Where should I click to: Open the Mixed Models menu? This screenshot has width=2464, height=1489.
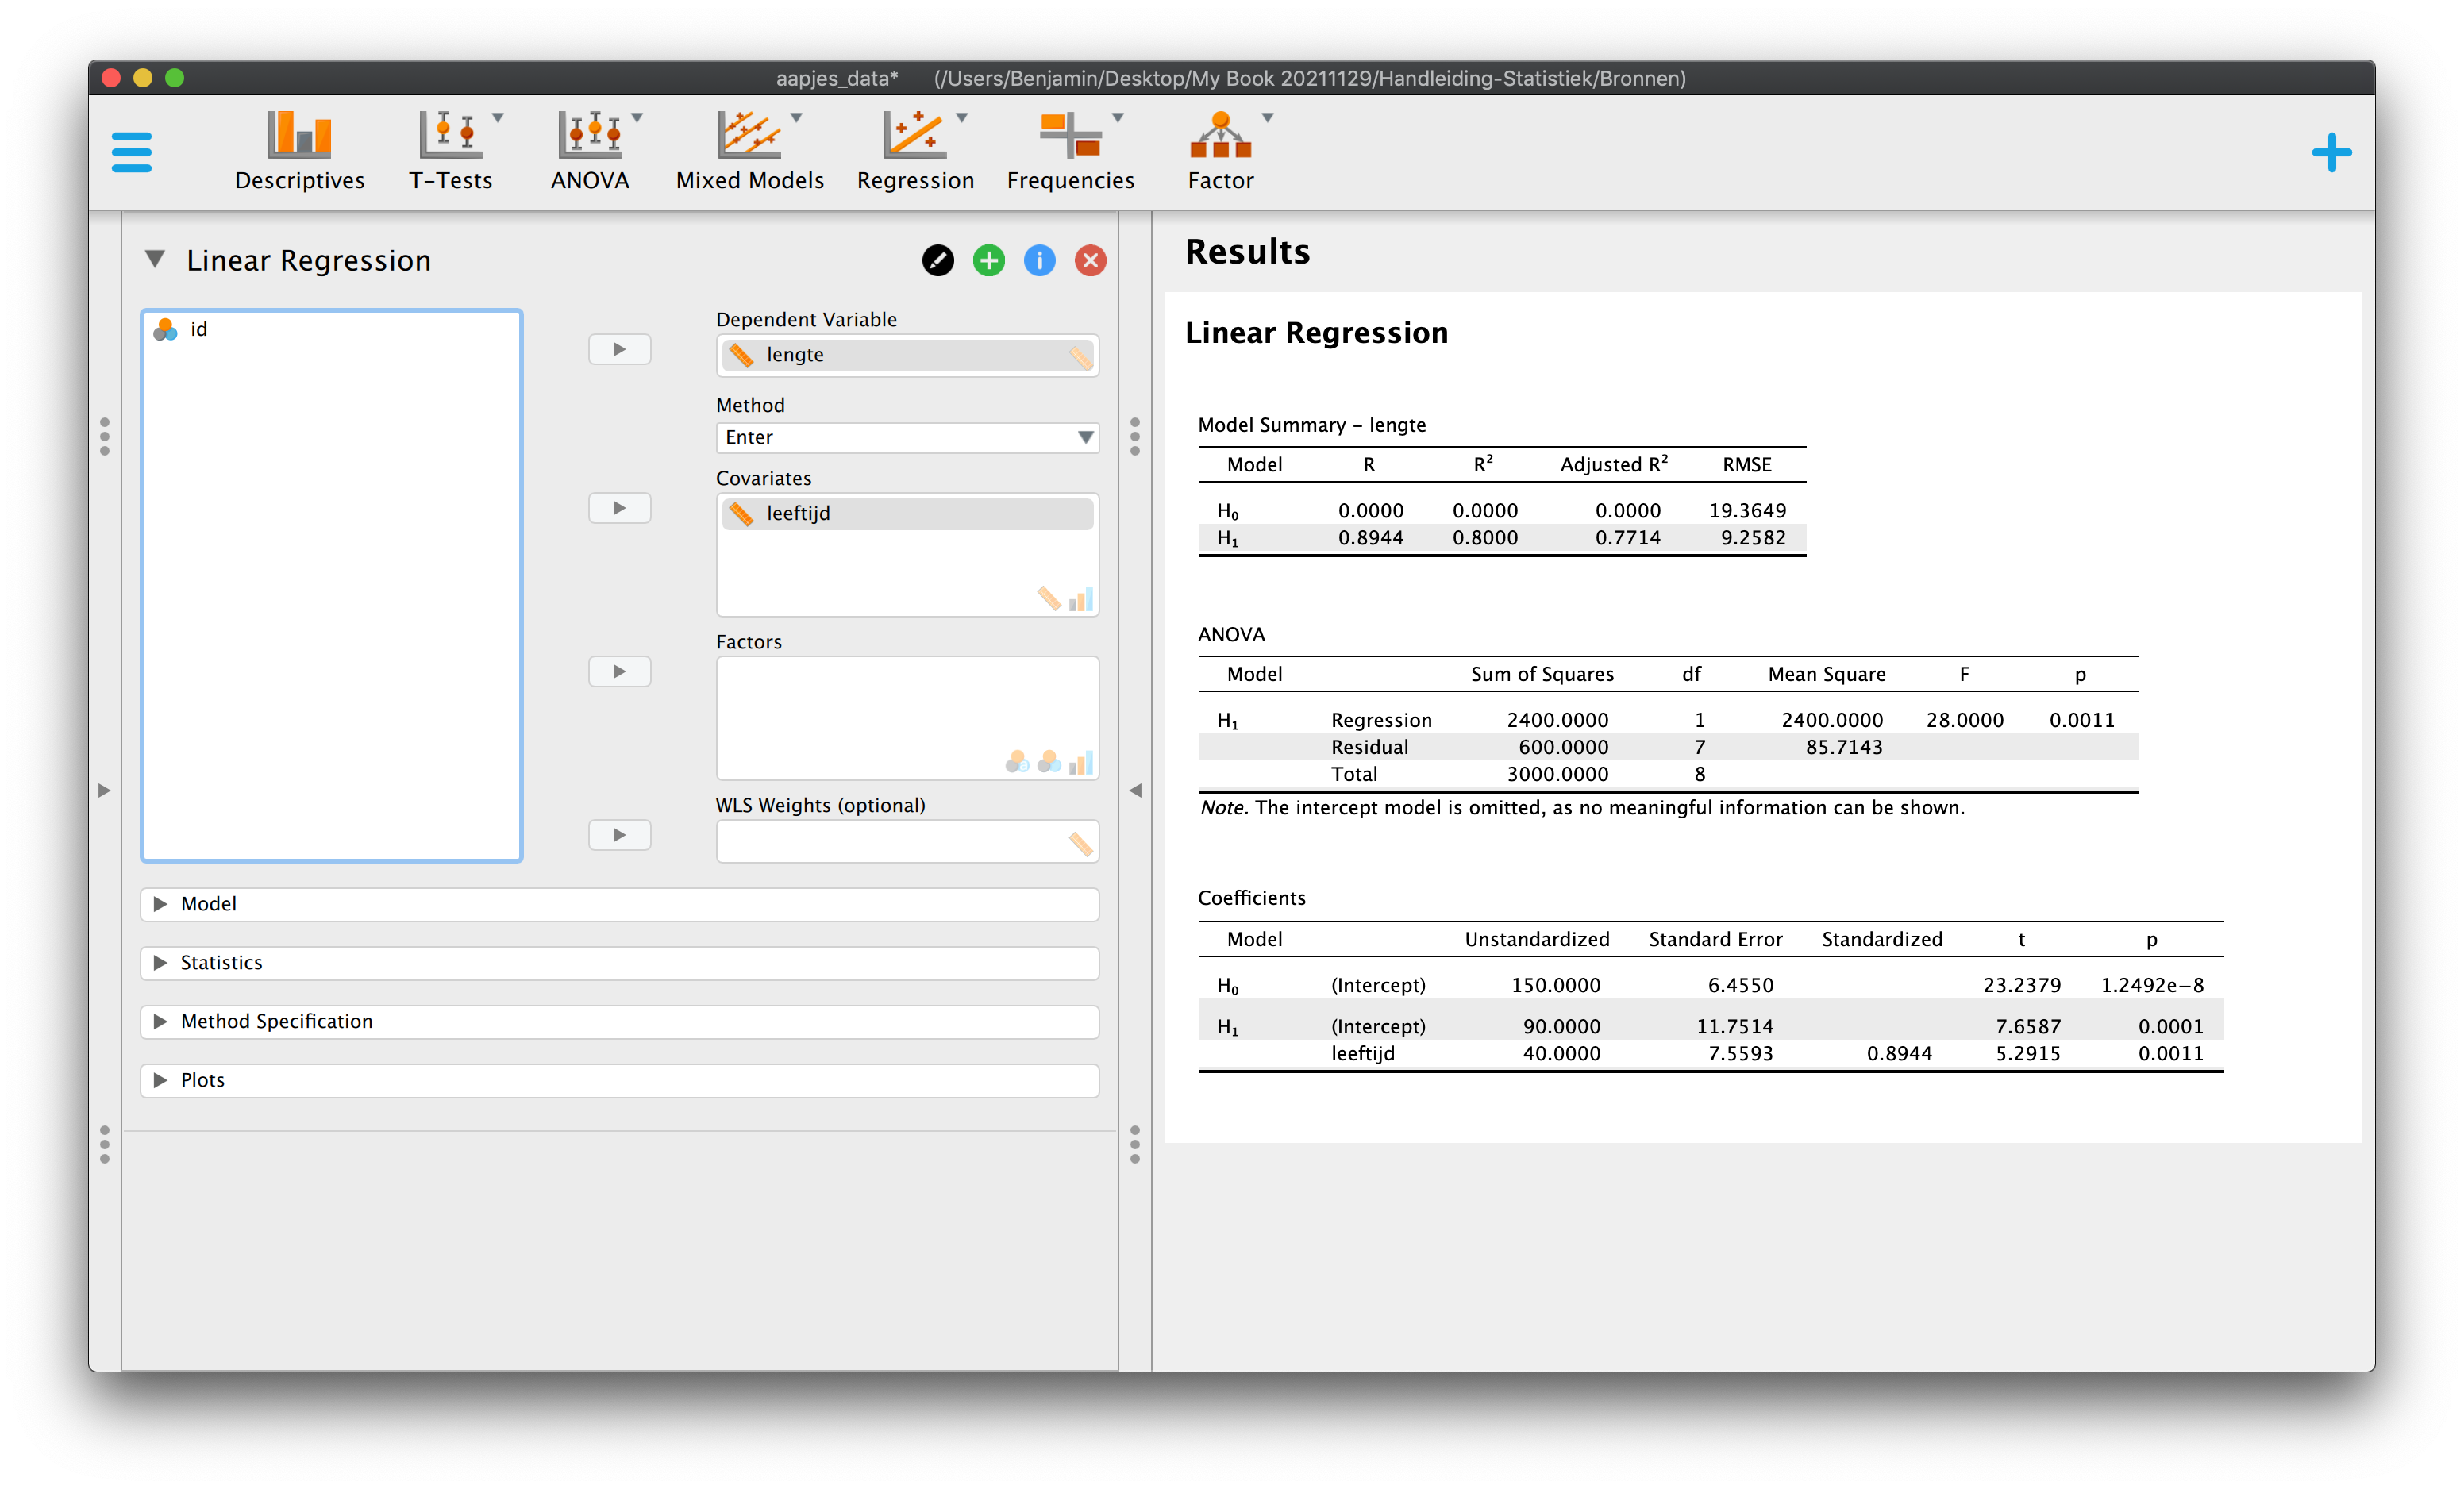tap(750, 151)
